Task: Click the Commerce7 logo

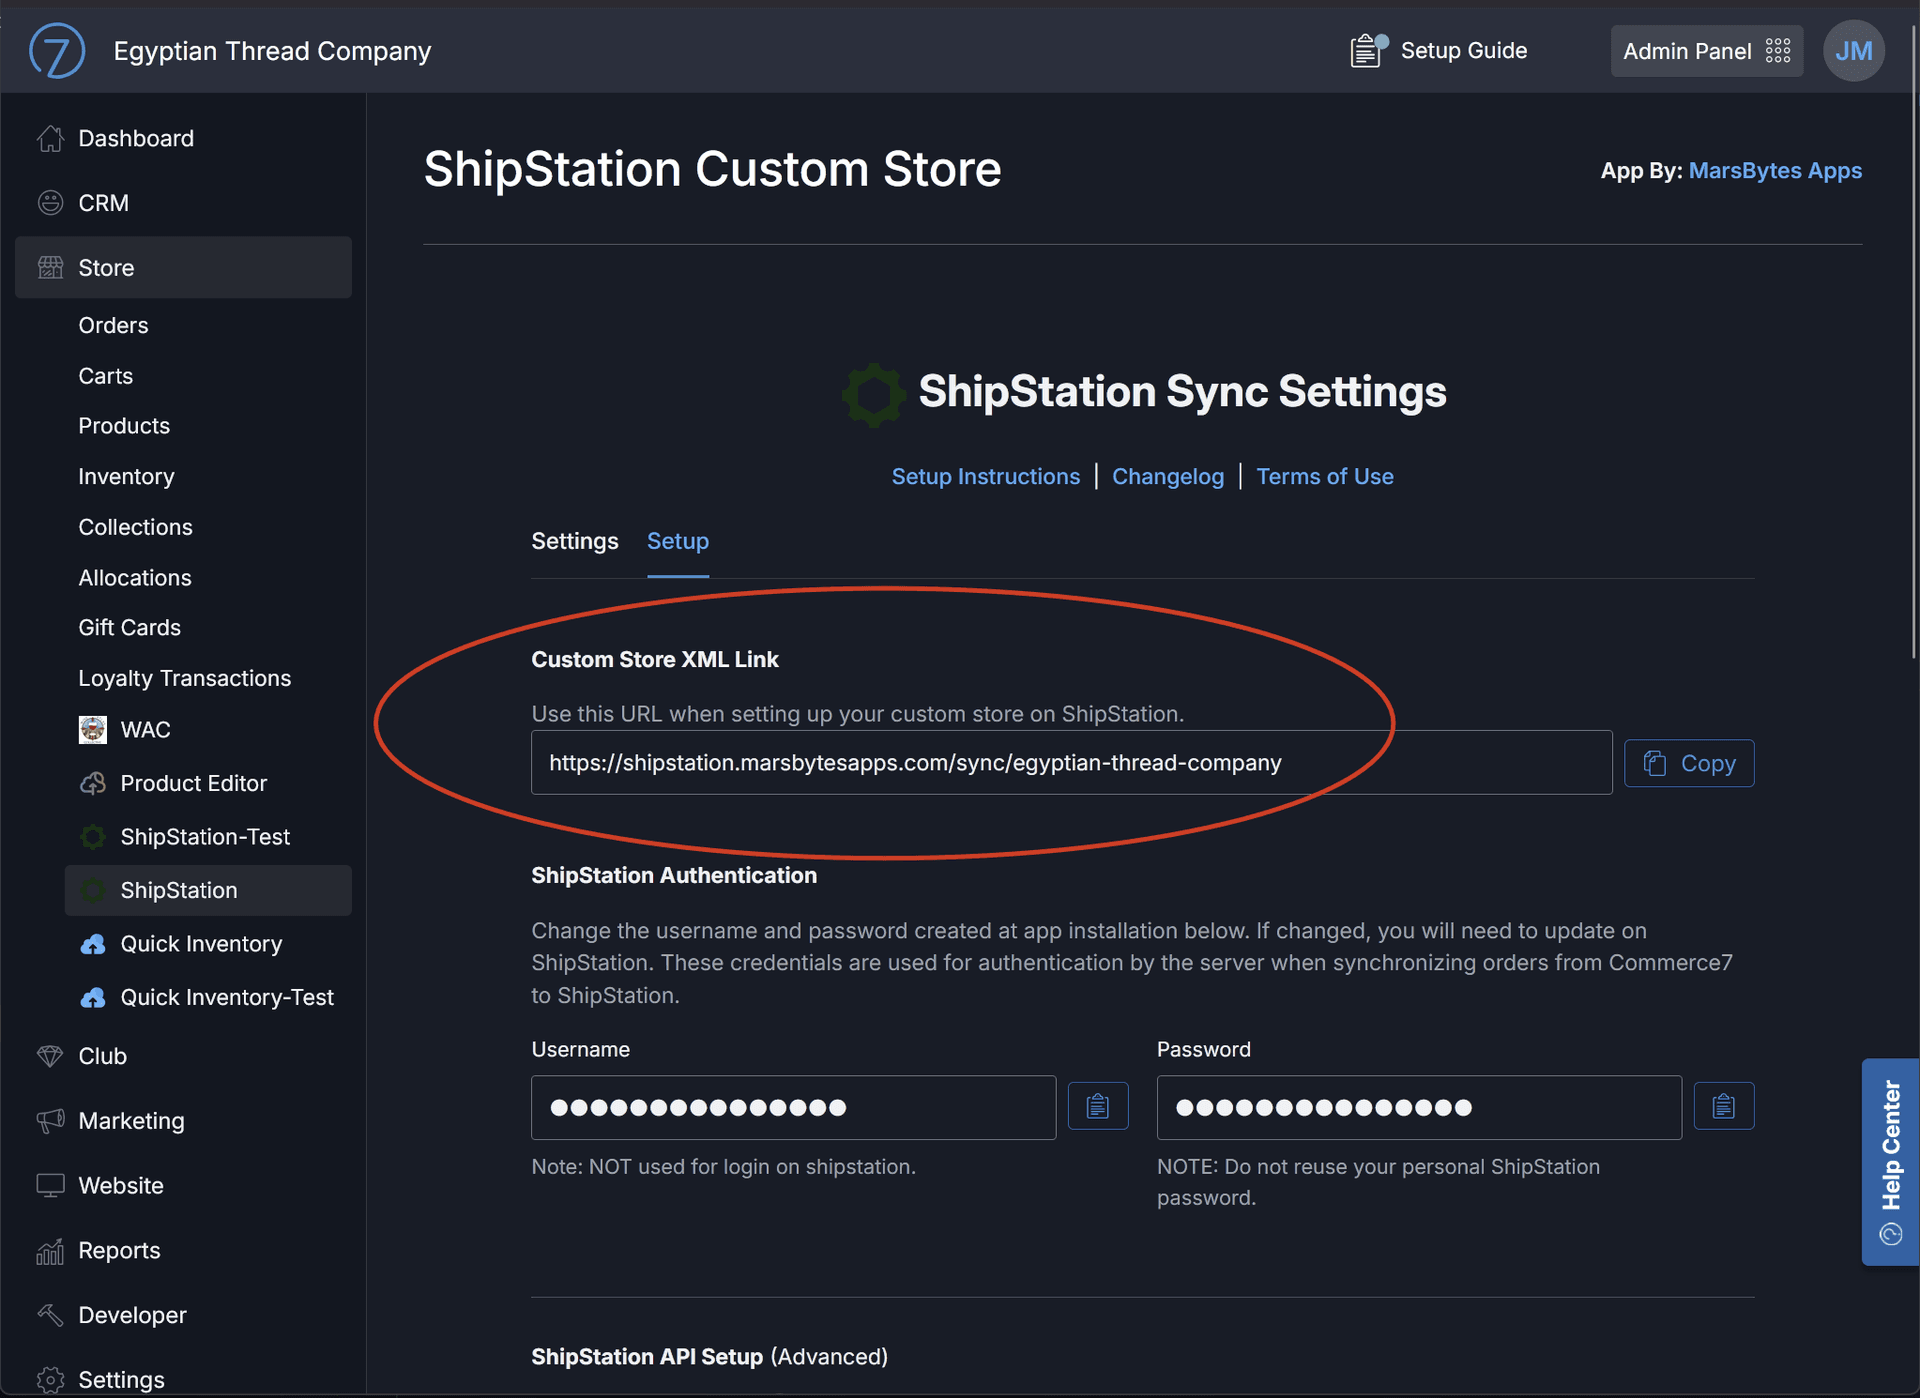Action: 57,50
